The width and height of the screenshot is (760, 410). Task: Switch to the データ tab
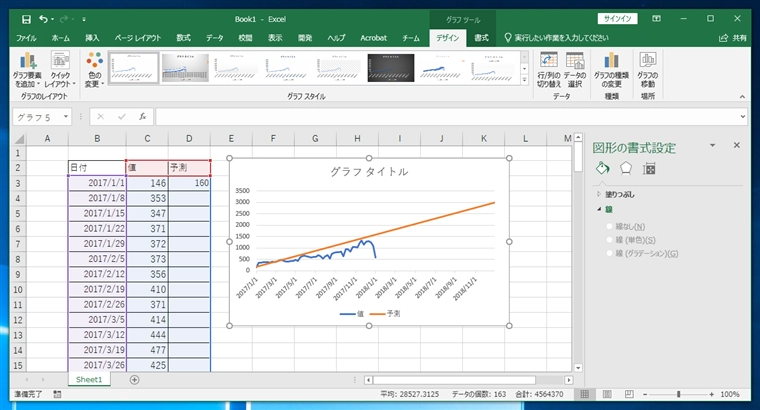214,38
